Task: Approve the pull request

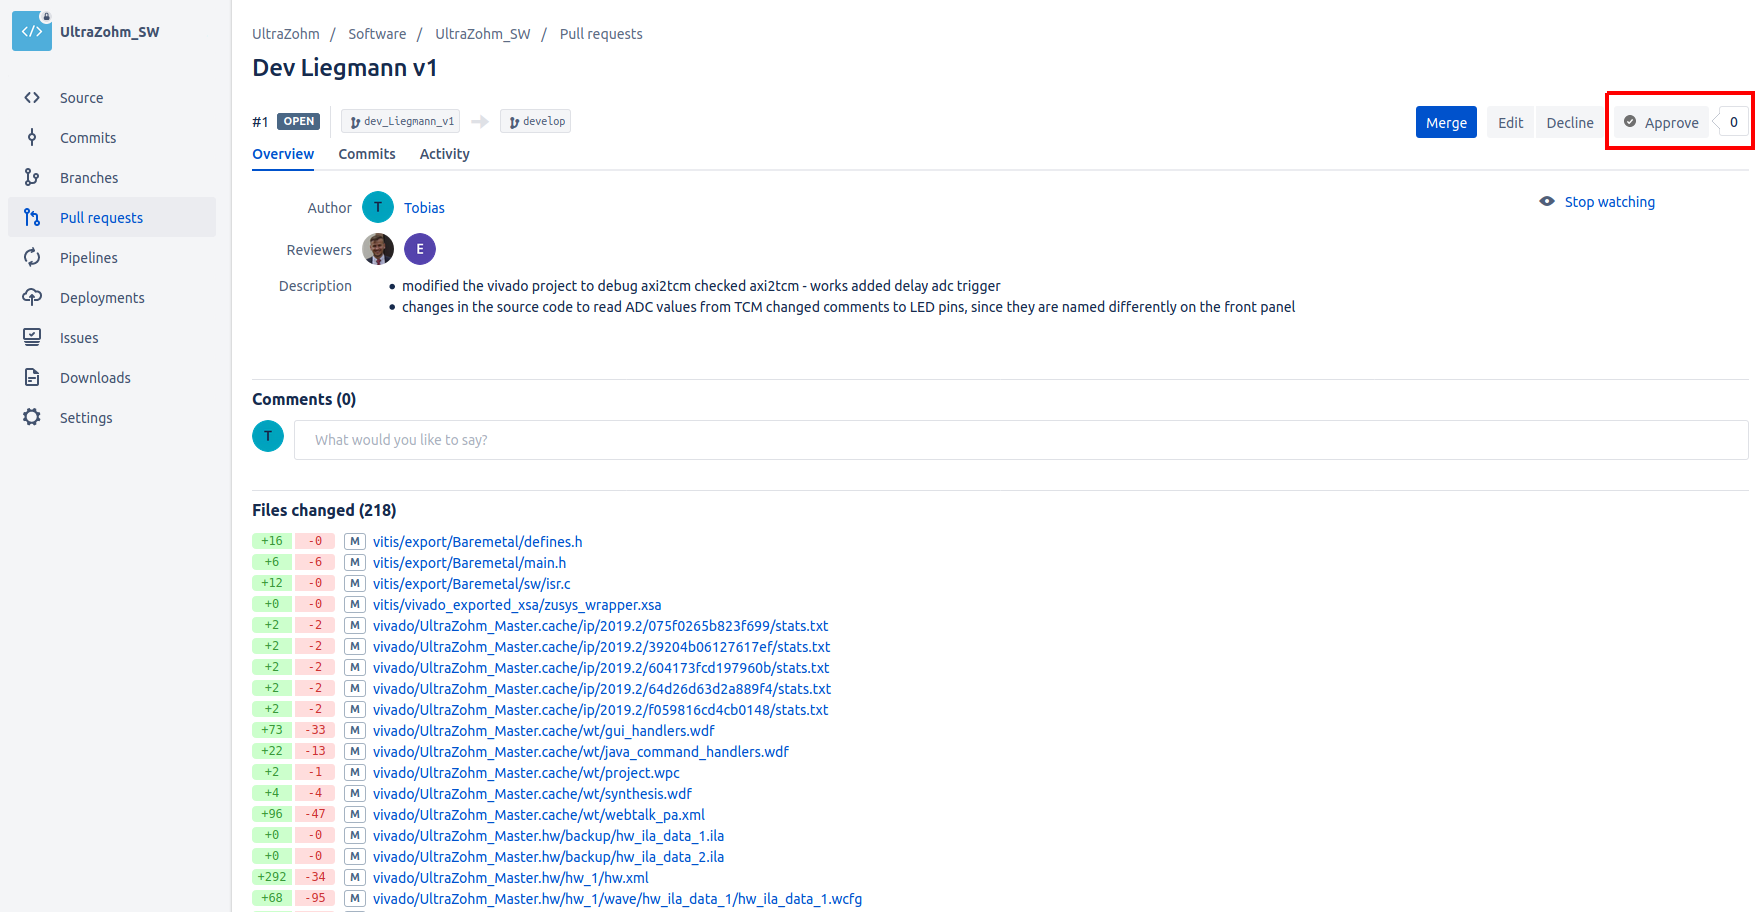Action: click(x=1660, y=122)
